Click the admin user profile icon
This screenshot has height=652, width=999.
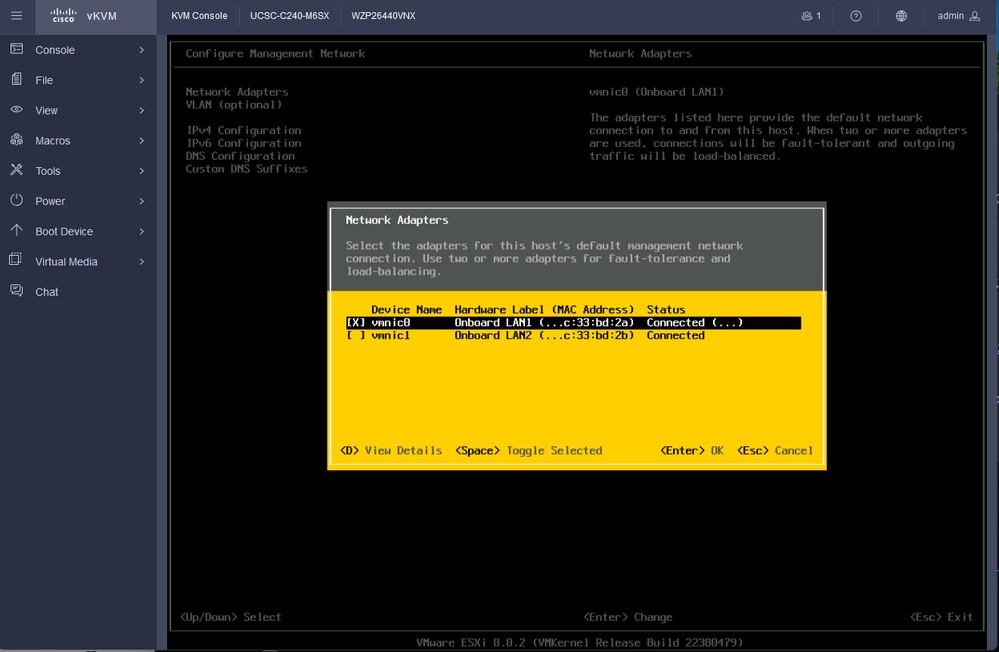coord(974,16)
